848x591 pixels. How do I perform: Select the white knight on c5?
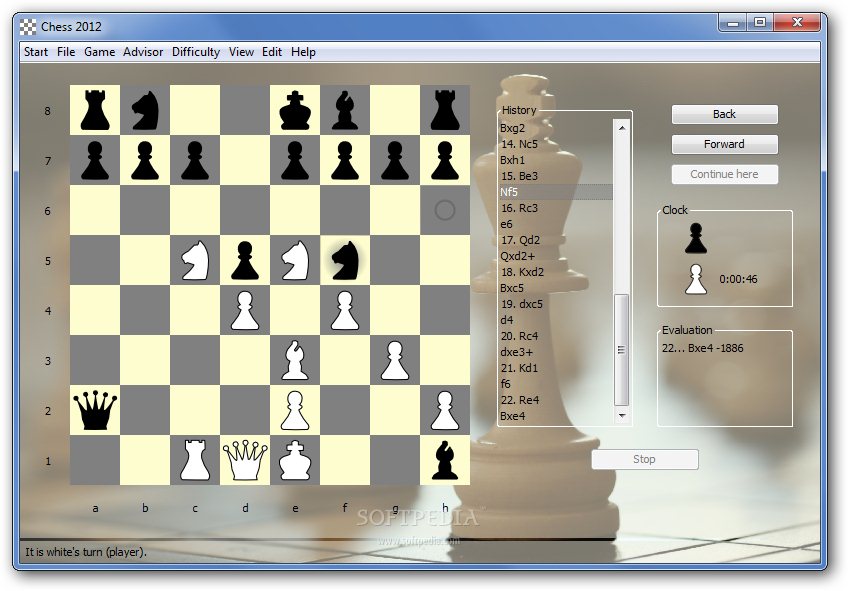[x=195, y=261]
